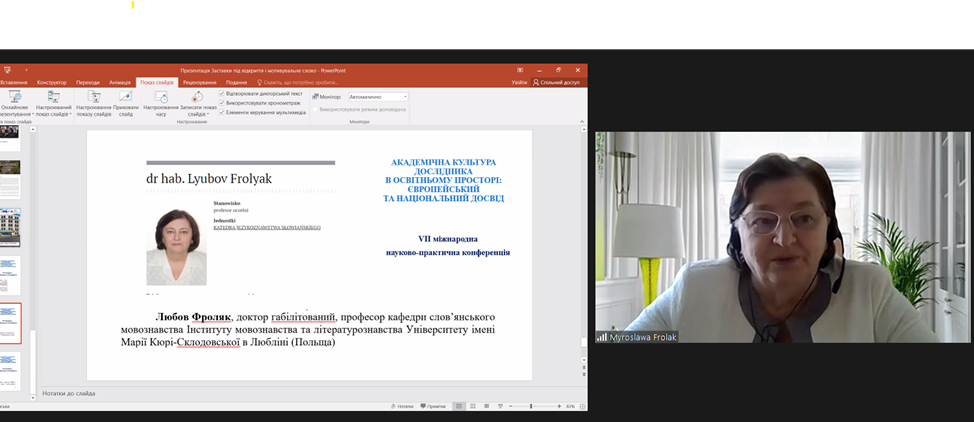Image resolution: width=974 pixels, height=422 pixels.
Task: Expand Custom Slide Show dropdown arrow
Action: click(x=69, y=114)
